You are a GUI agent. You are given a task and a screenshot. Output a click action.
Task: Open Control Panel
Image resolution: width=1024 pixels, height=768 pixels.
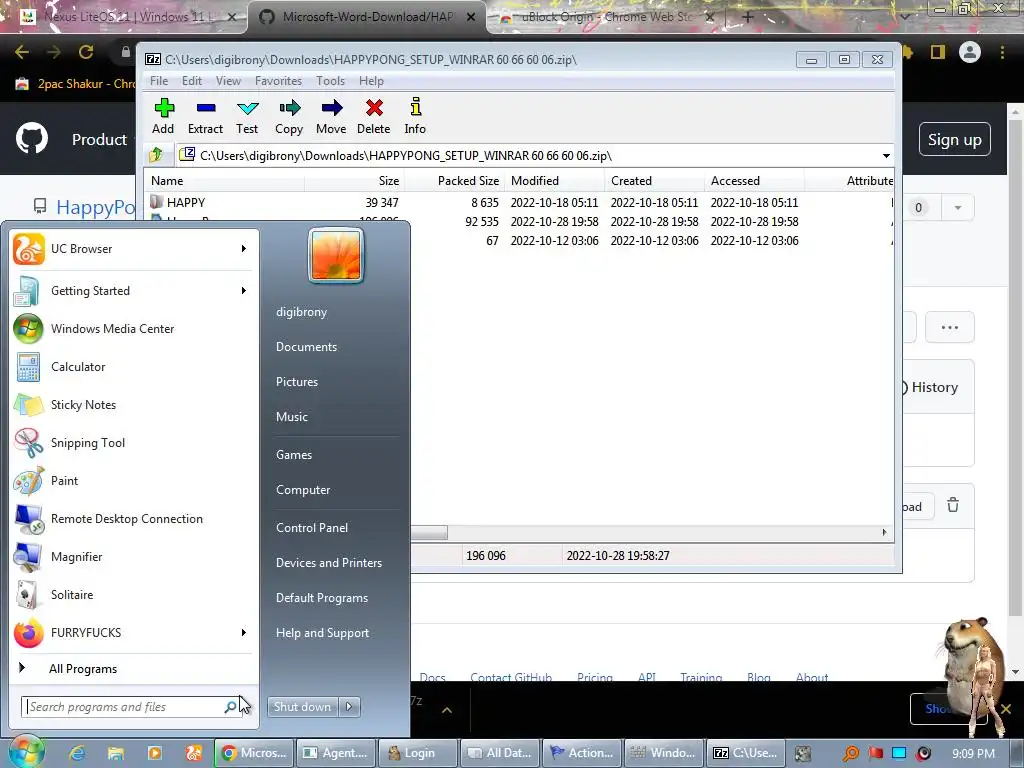[x=312, y=528]
